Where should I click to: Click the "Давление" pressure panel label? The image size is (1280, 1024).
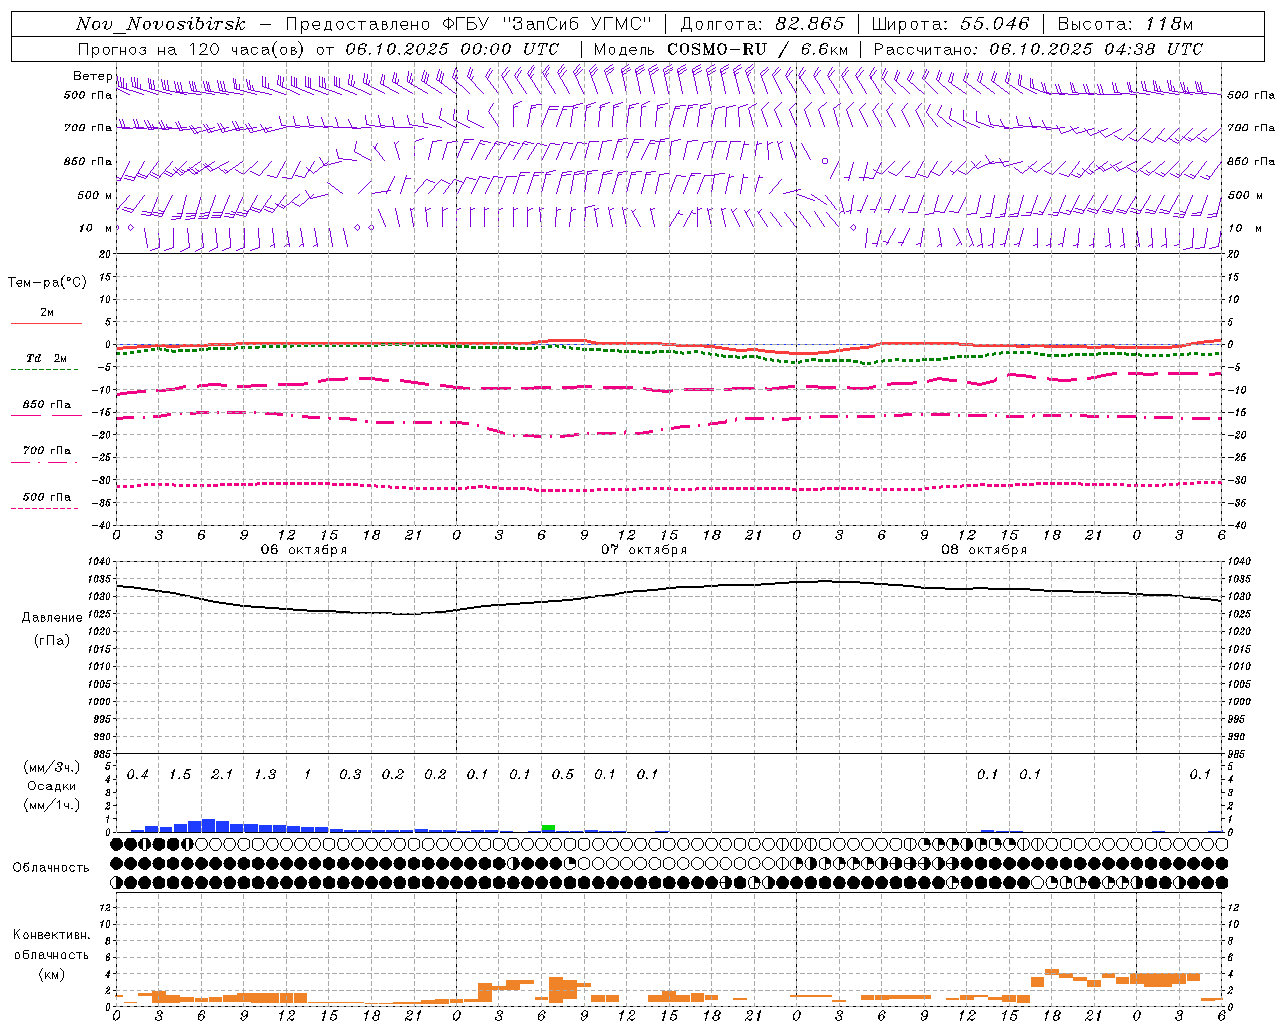coord(50,618)
